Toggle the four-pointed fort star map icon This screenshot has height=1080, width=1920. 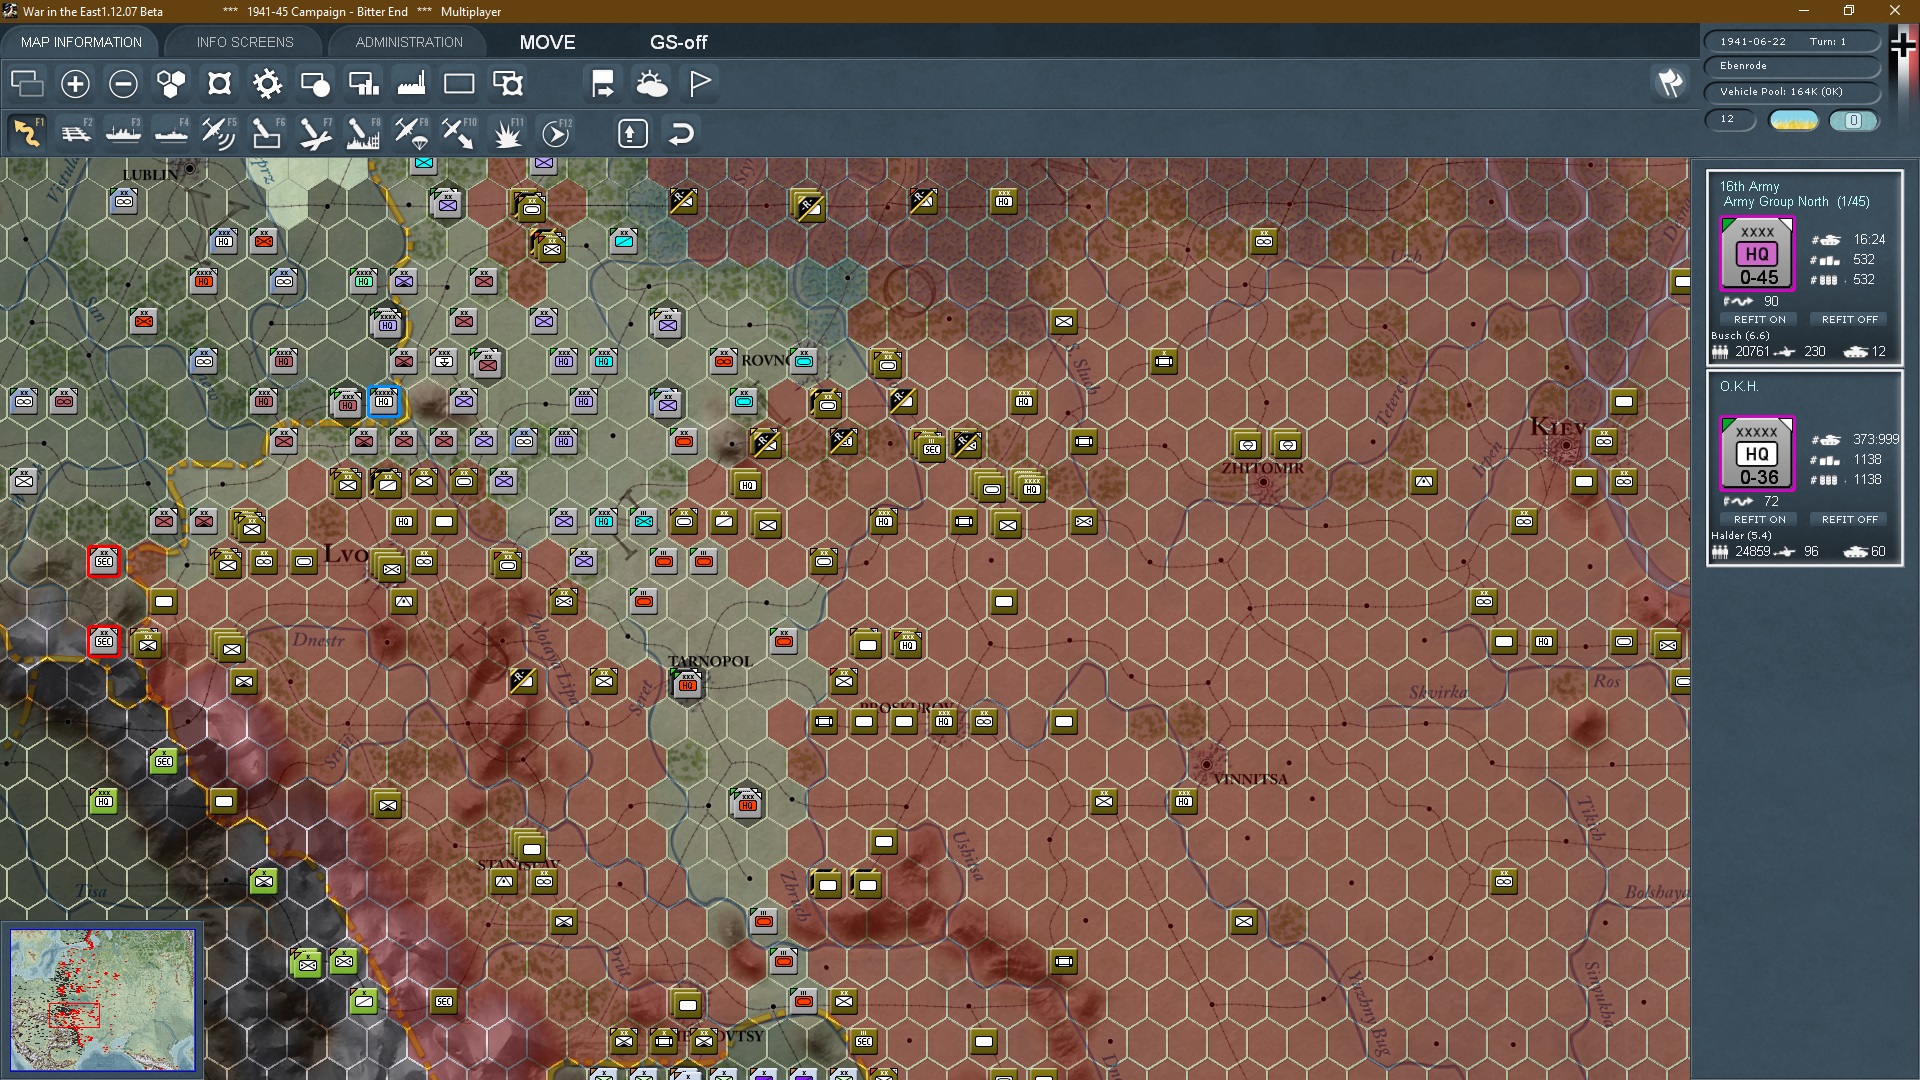(x=219, y=84)
